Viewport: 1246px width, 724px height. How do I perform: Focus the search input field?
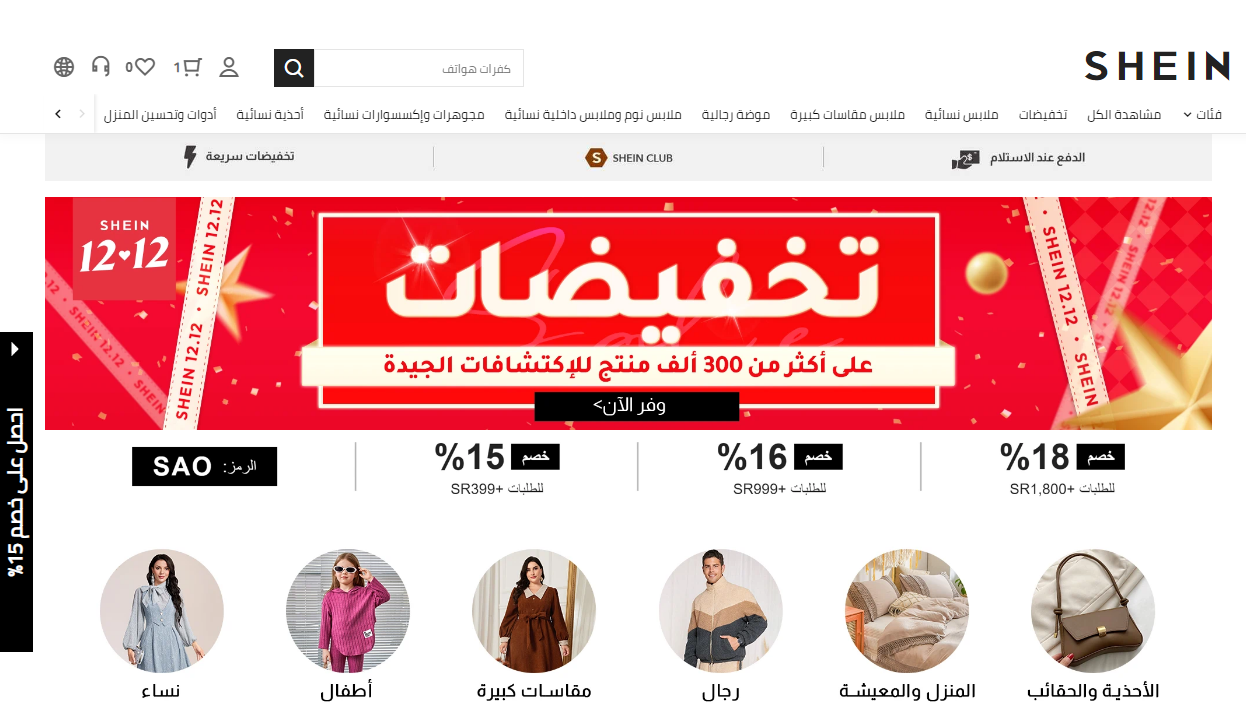(x=419, y=68)
